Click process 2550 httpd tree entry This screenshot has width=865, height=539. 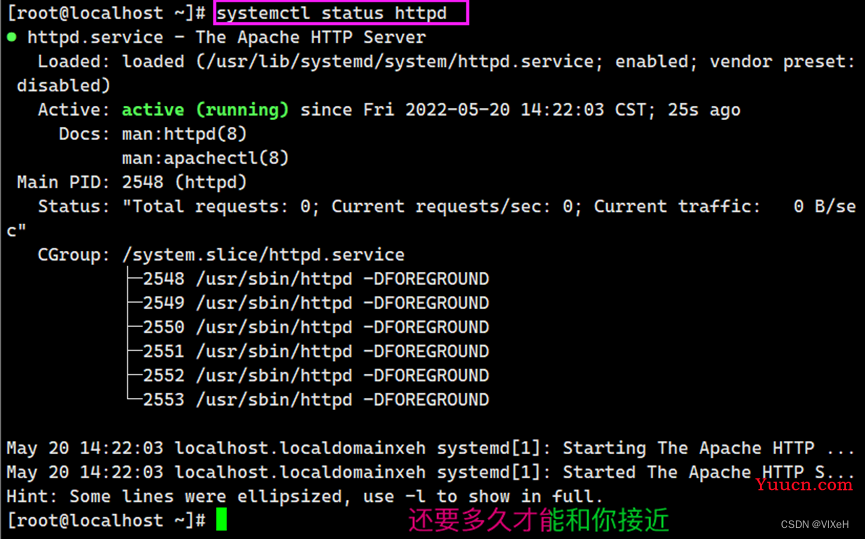(x=316, y=327)
